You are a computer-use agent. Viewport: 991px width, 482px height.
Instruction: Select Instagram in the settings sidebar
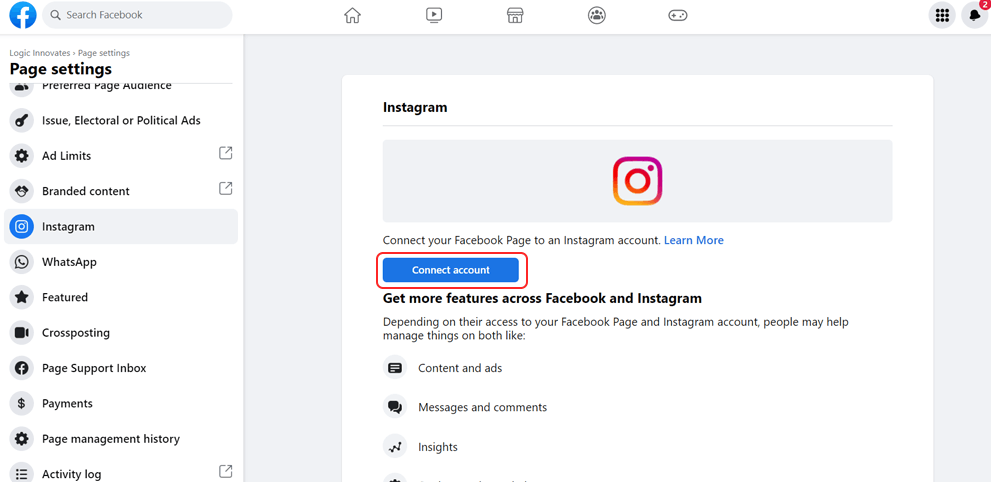[x=121, y=226]
